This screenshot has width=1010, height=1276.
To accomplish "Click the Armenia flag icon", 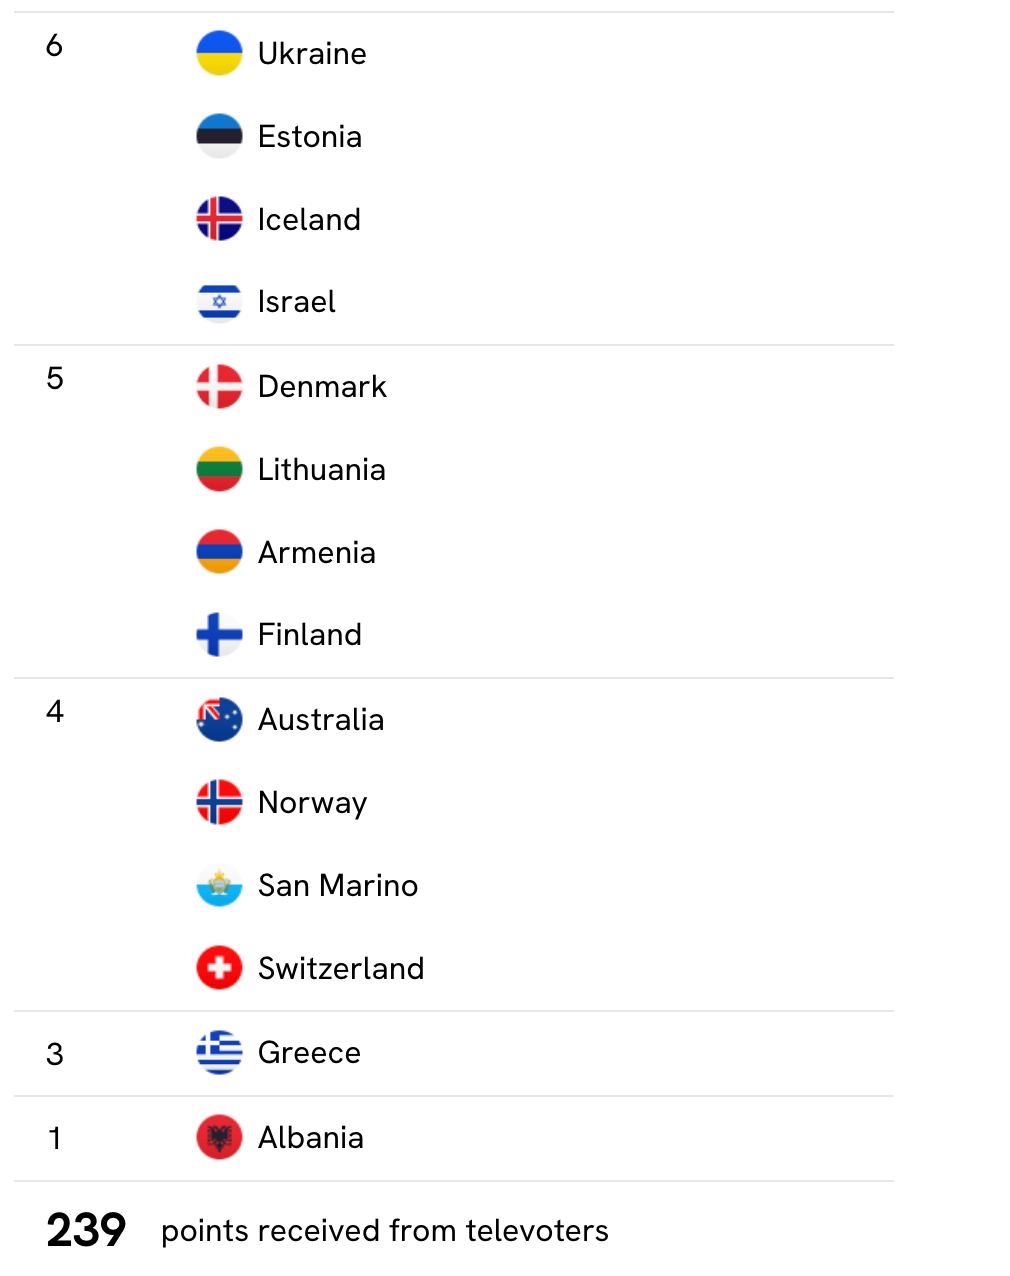I will click(x=219, y=552).
